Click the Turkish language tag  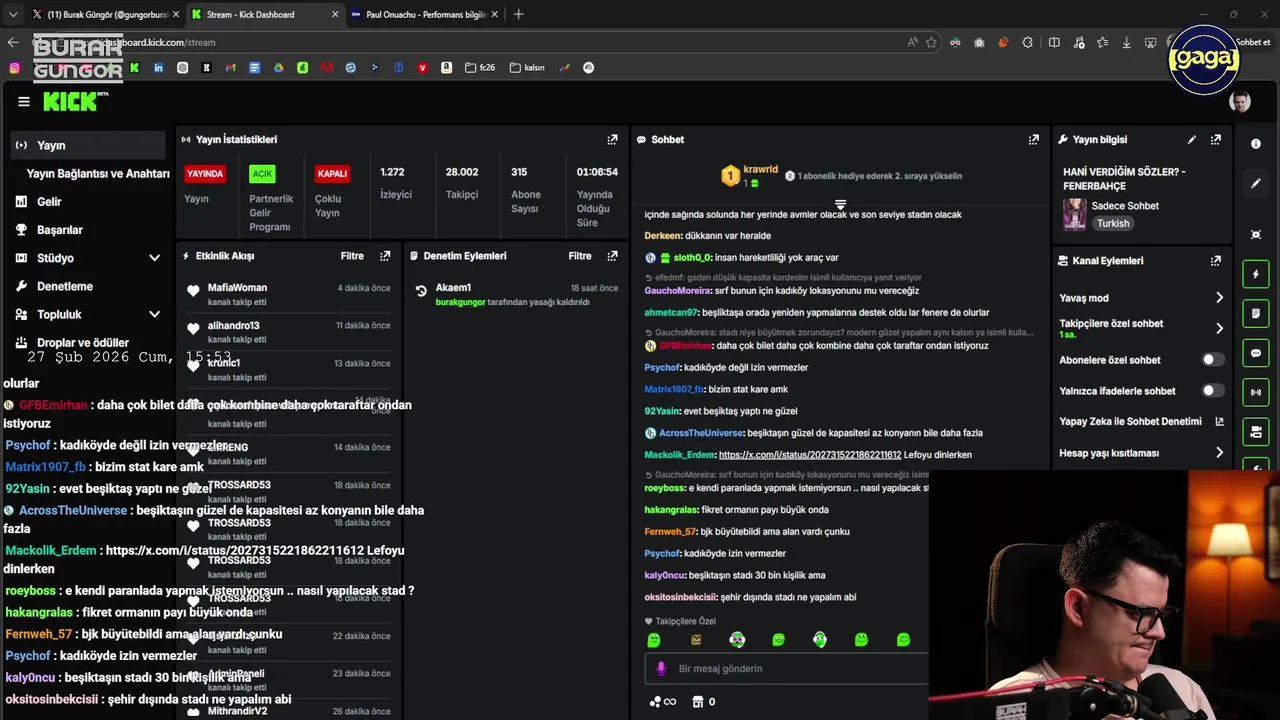(x=1113, y=224)
